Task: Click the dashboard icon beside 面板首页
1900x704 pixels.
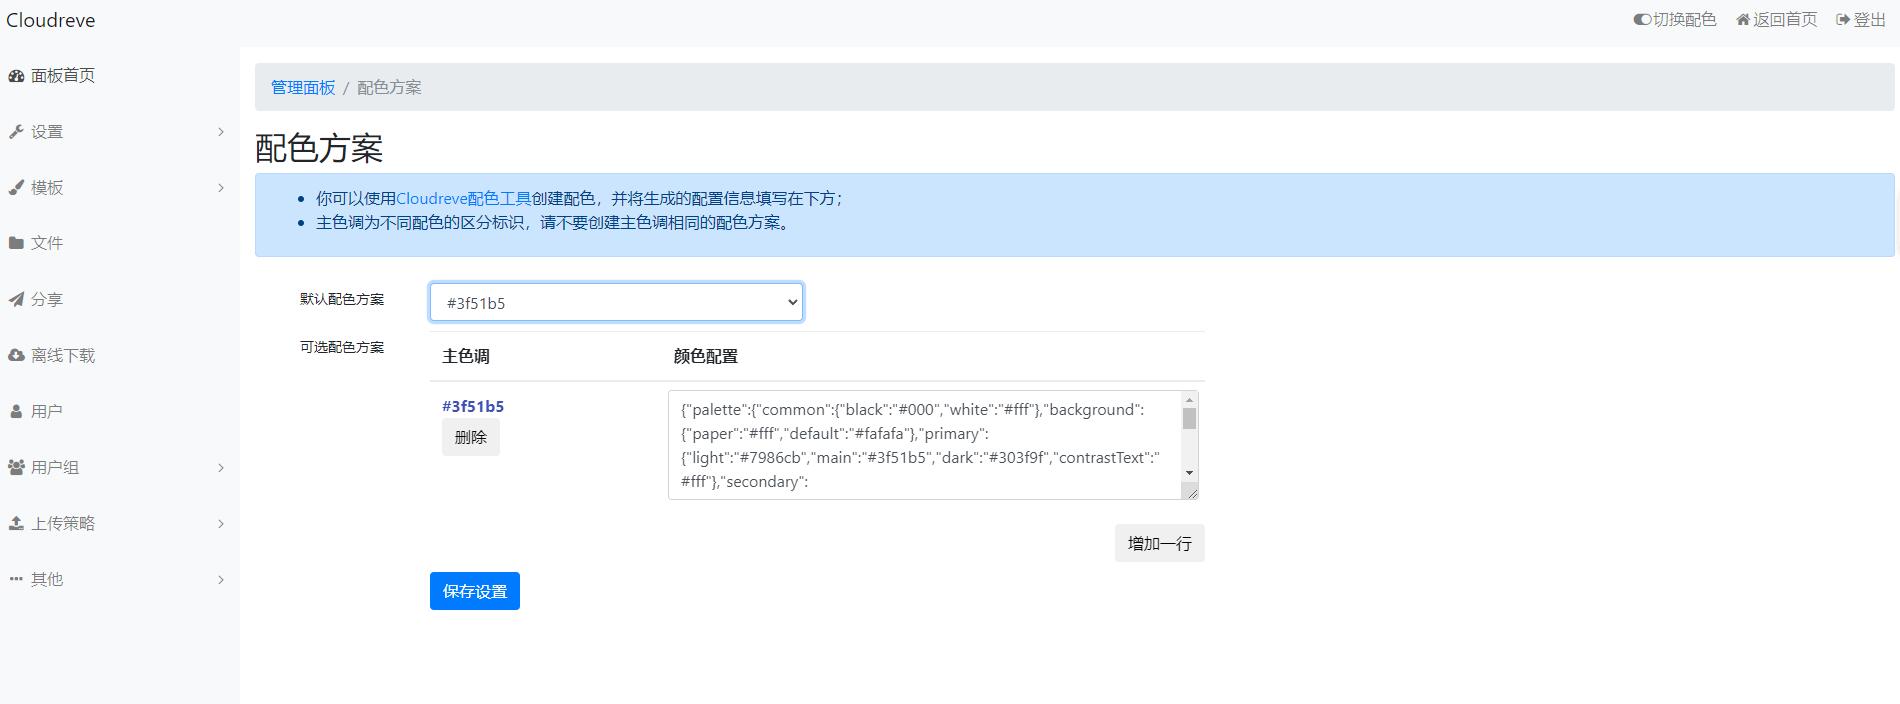Action: click(x=16, y=76)
